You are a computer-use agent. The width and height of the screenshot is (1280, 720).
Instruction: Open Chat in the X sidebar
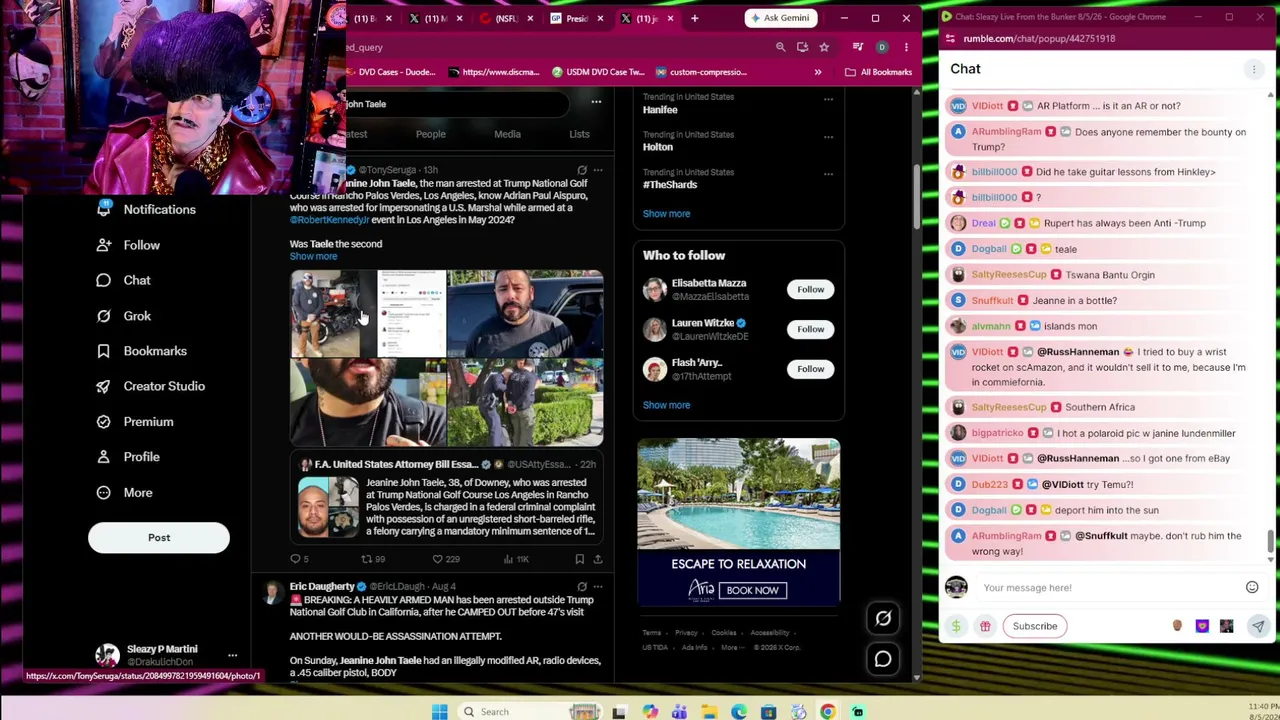pos(123,280)
